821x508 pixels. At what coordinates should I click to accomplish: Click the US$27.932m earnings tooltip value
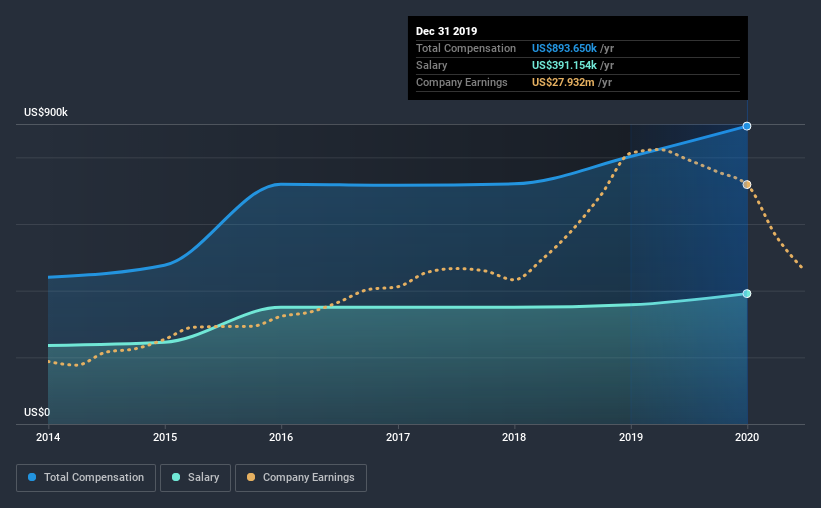563,82
